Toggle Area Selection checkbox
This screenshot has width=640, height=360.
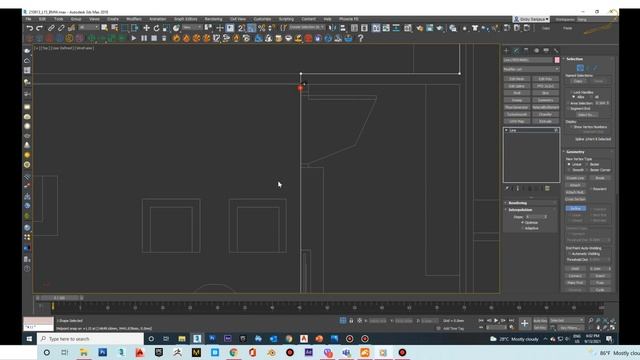(568, 103)
